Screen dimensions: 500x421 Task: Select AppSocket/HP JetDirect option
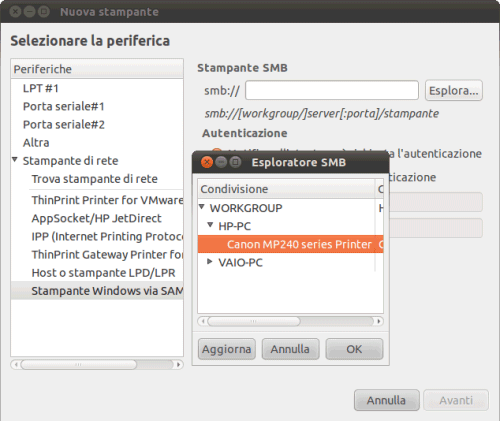pyautogui.click(x=96, y=218)
